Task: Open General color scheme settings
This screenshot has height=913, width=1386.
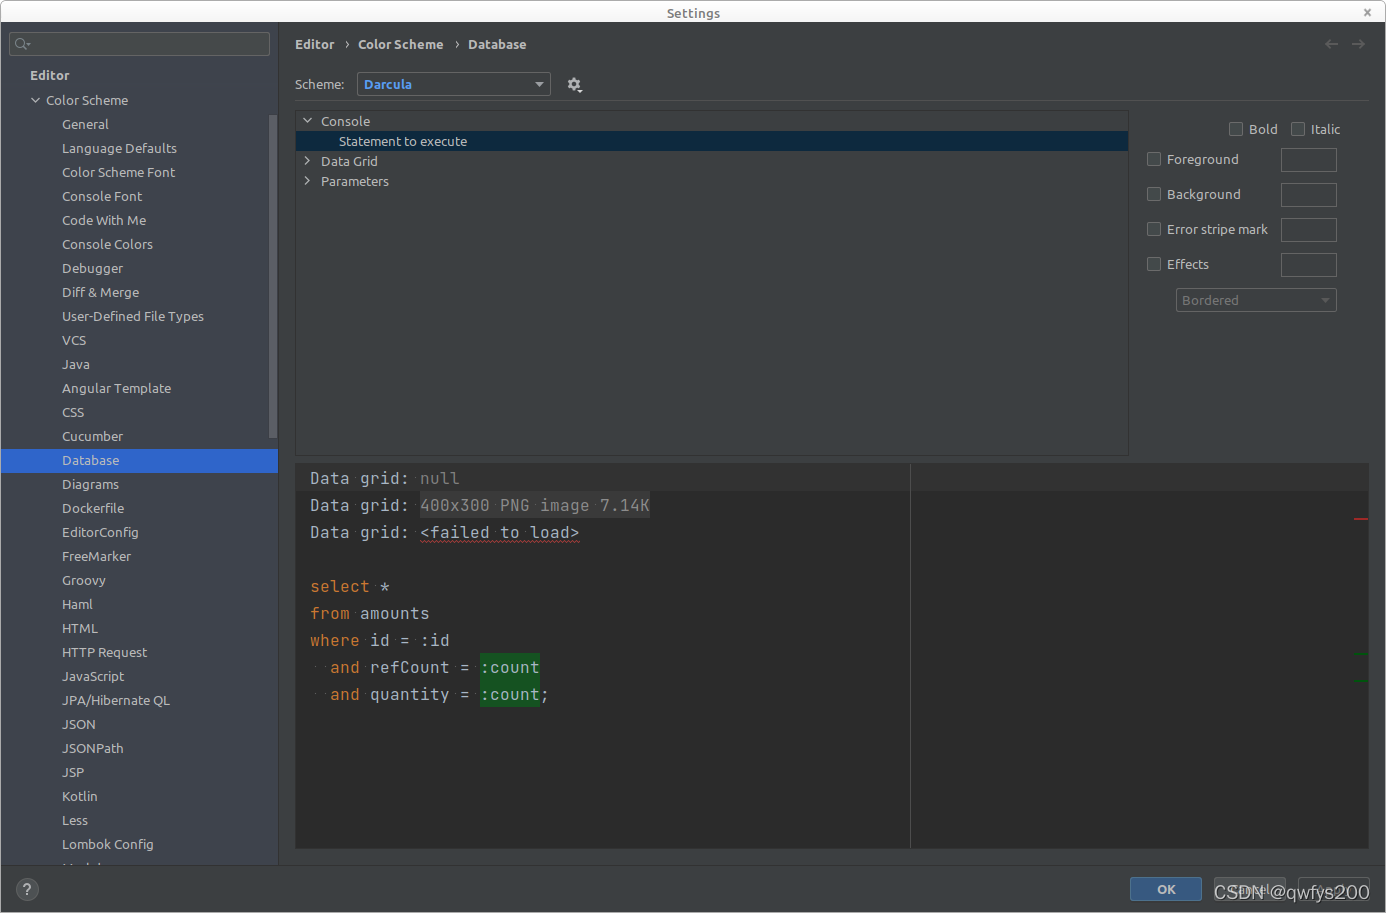Action: [x=85, y=124]
